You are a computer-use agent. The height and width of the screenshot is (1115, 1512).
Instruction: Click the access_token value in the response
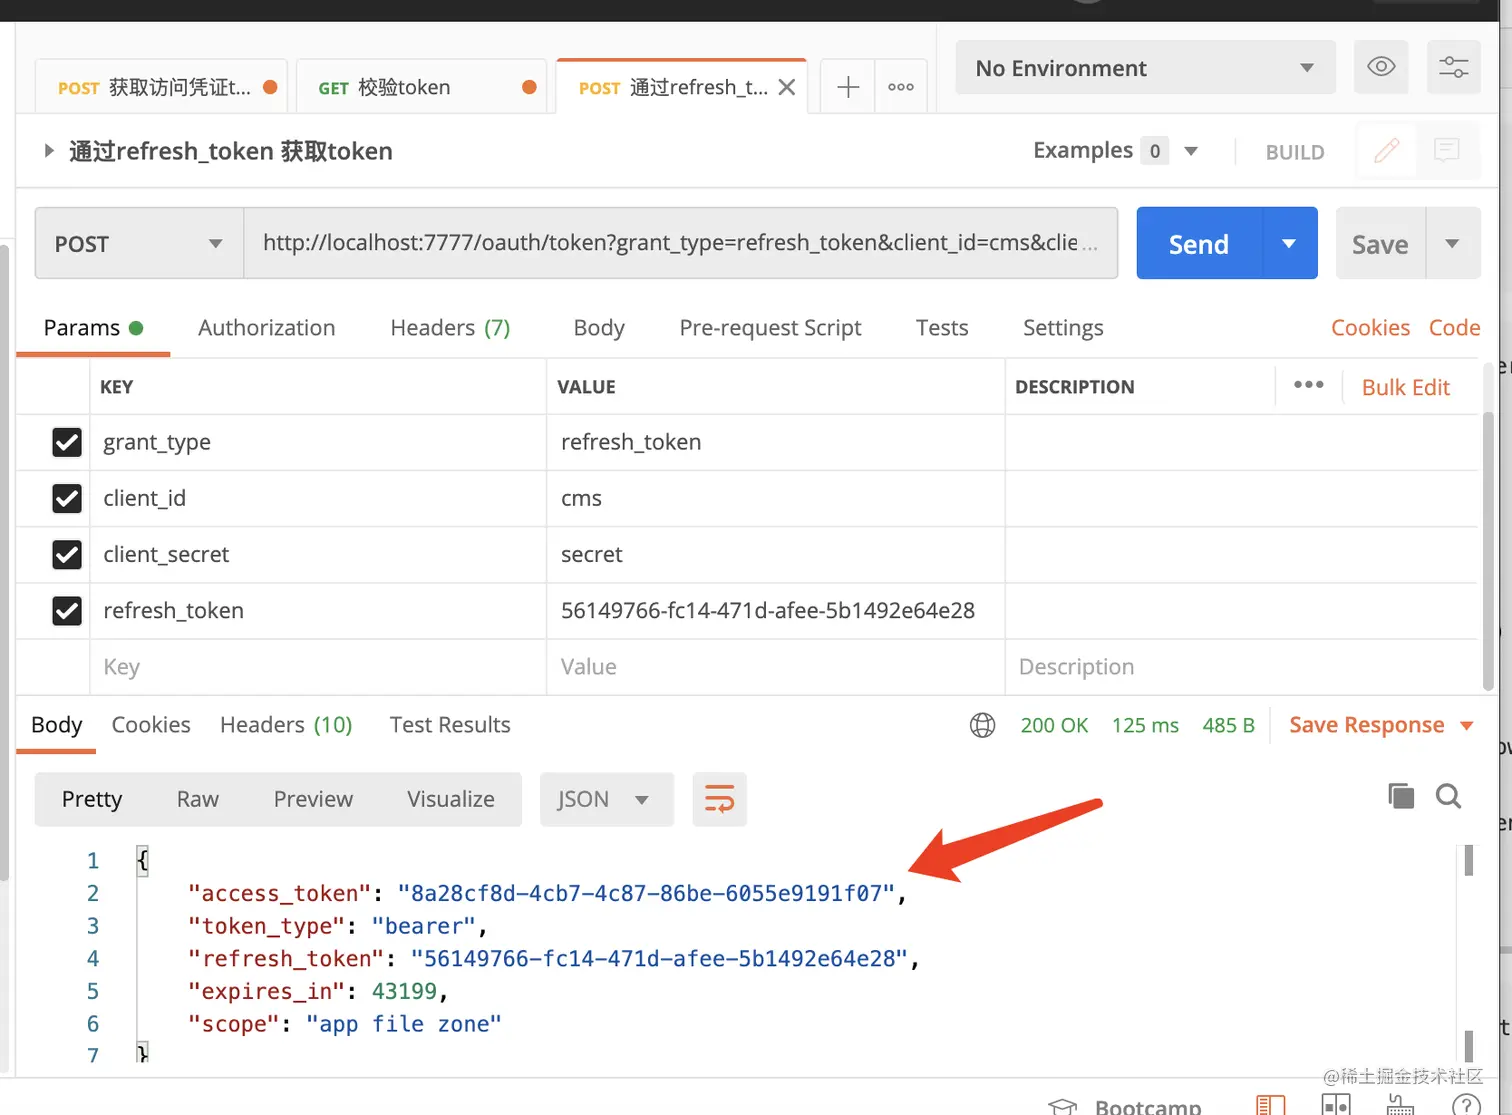click(x=646, y=893)
